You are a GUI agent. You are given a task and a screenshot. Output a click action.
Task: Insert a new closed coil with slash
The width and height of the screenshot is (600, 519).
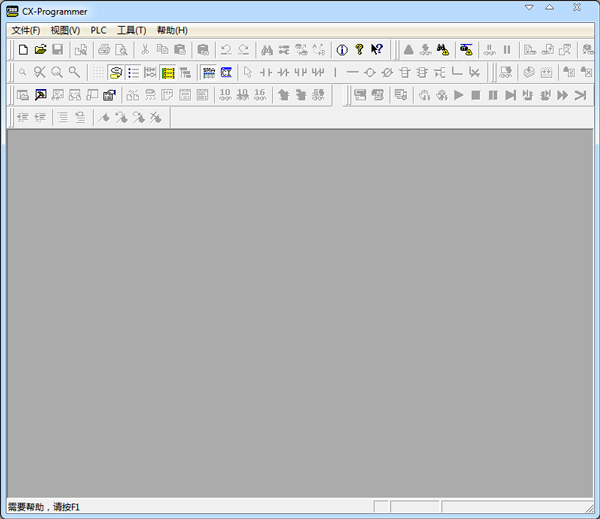[x=387, y=72]
